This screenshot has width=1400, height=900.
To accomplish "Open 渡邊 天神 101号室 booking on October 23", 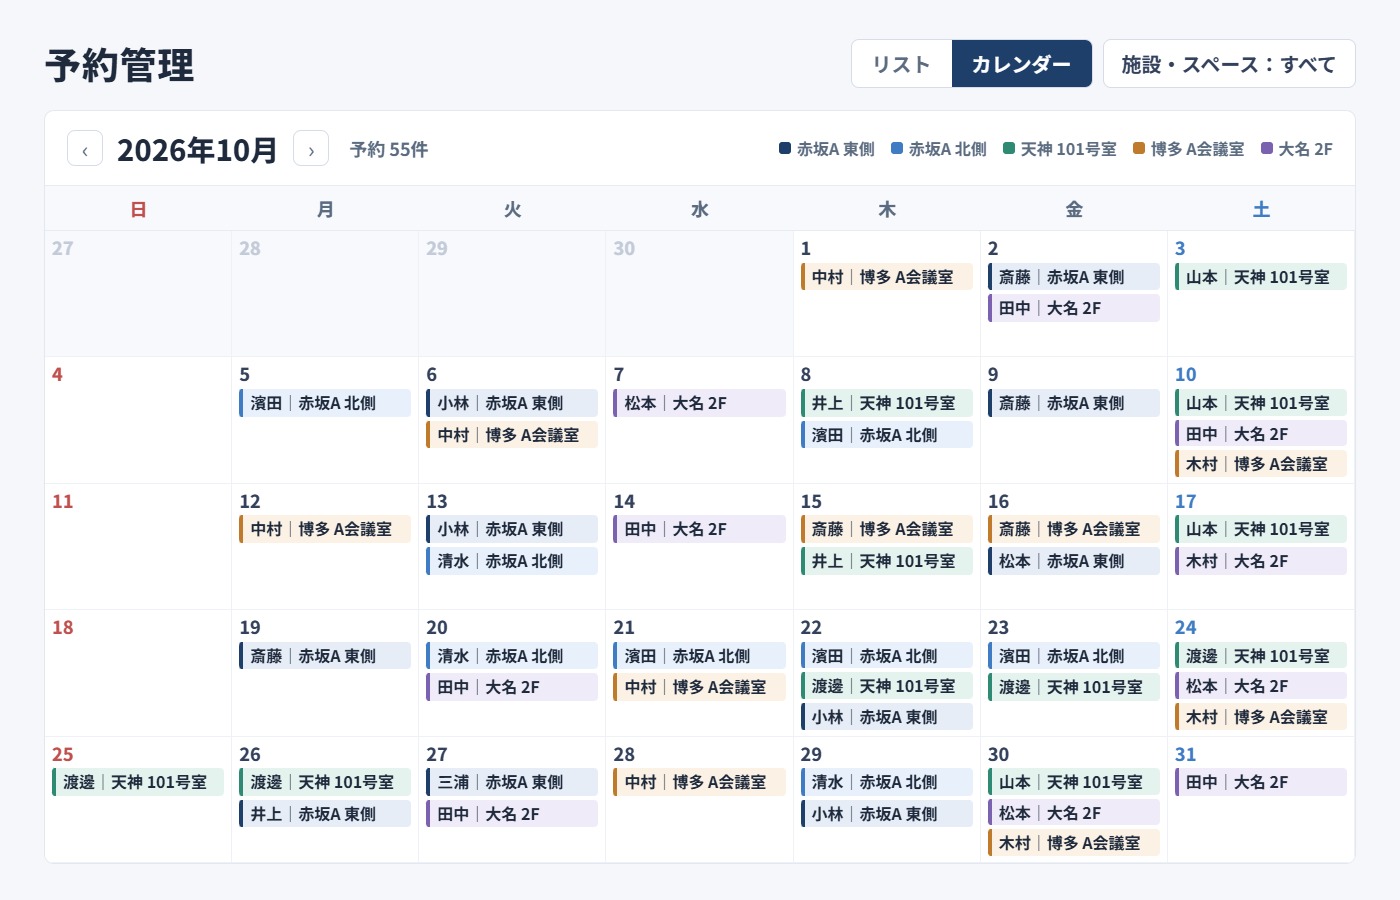I will 1074,687.
